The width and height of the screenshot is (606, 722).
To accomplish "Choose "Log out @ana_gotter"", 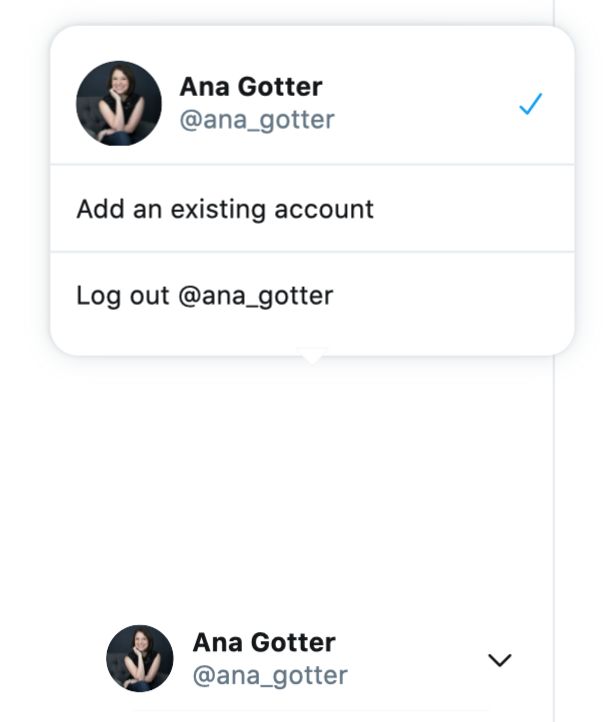I will pyautogui.click(x=312, y=295).
